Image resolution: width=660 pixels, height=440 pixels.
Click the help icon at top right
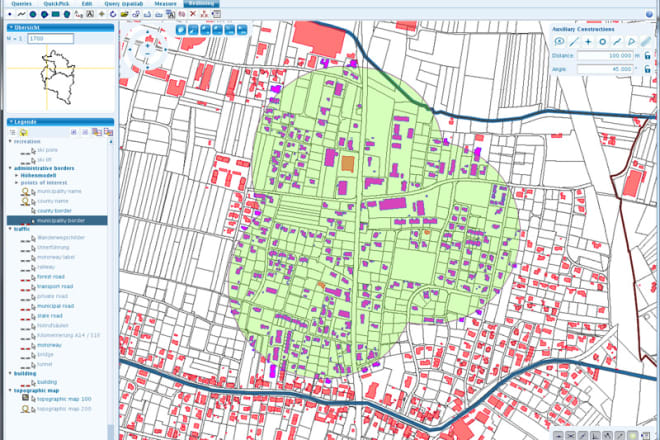[x=649, y=14]
